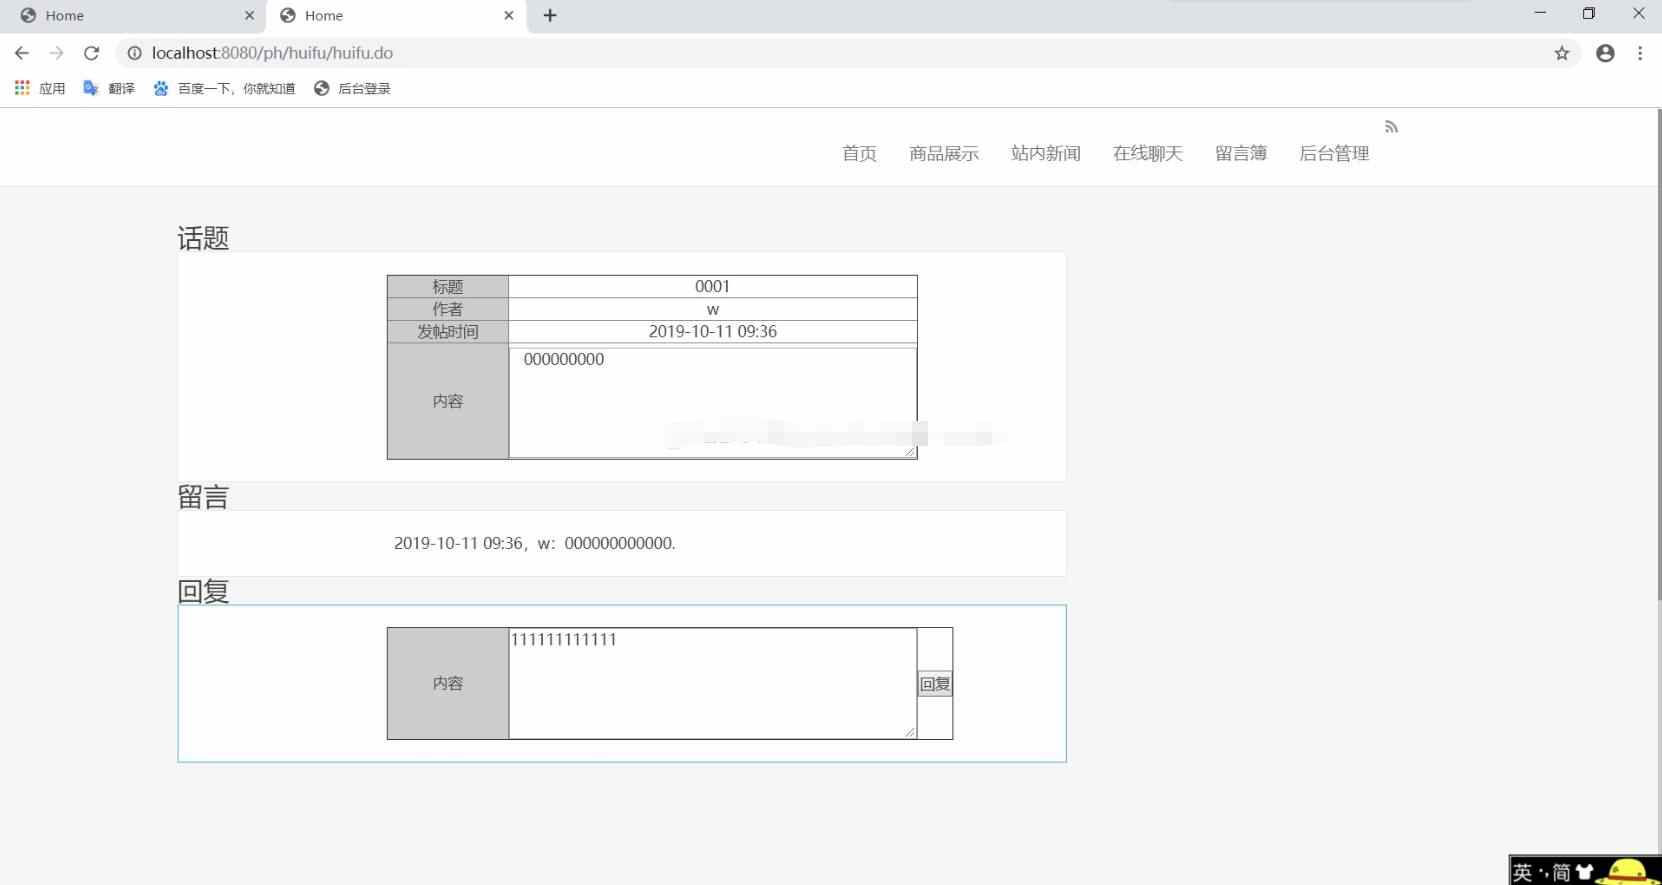Minimize the browser window

1540,13
